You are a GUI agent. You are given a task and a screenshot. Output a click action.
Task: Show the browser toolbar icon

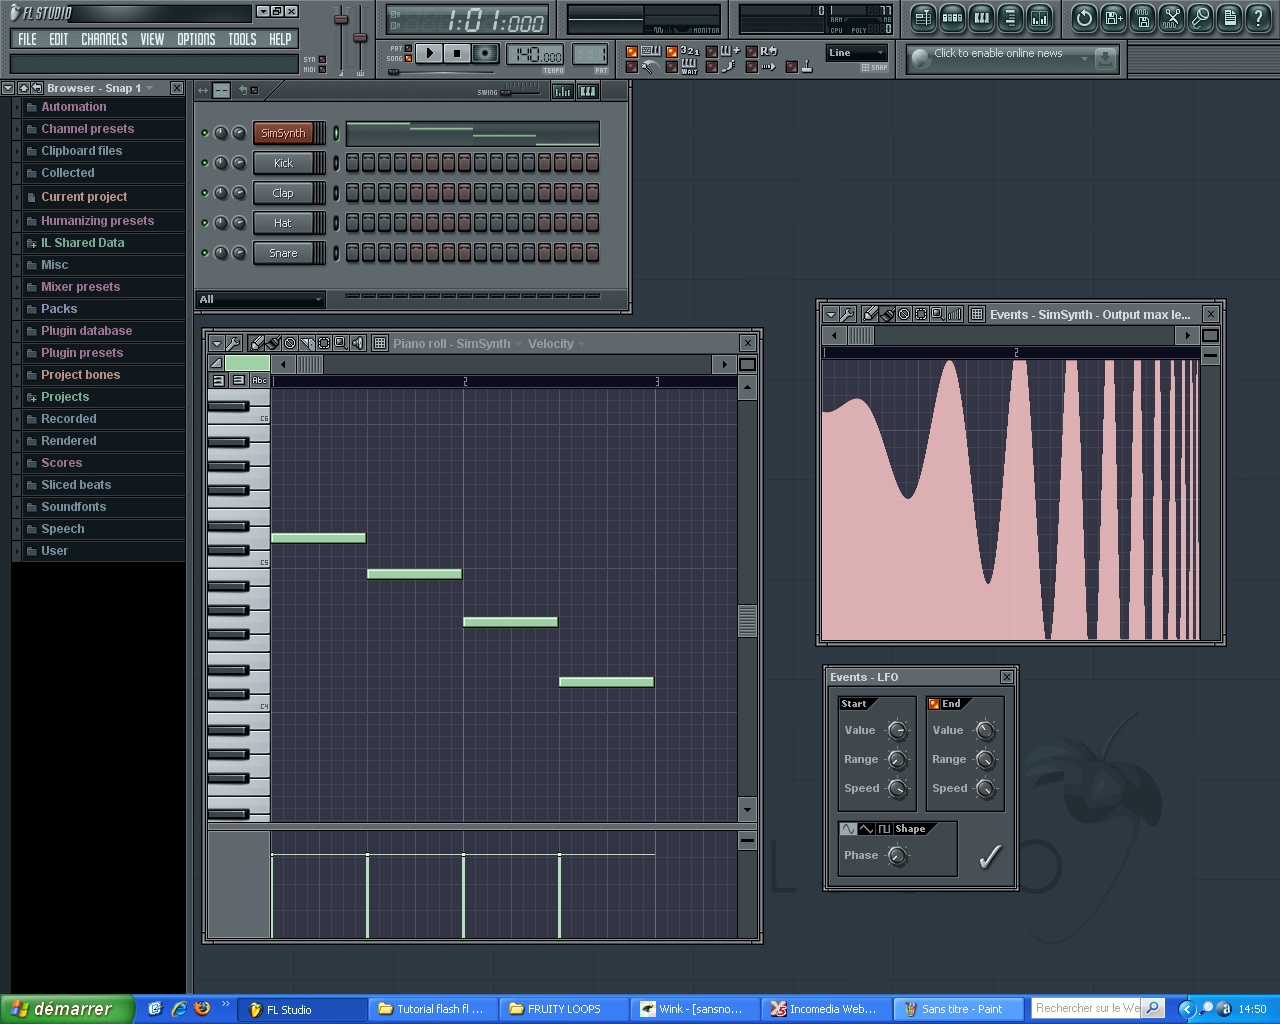point(1010,18)
